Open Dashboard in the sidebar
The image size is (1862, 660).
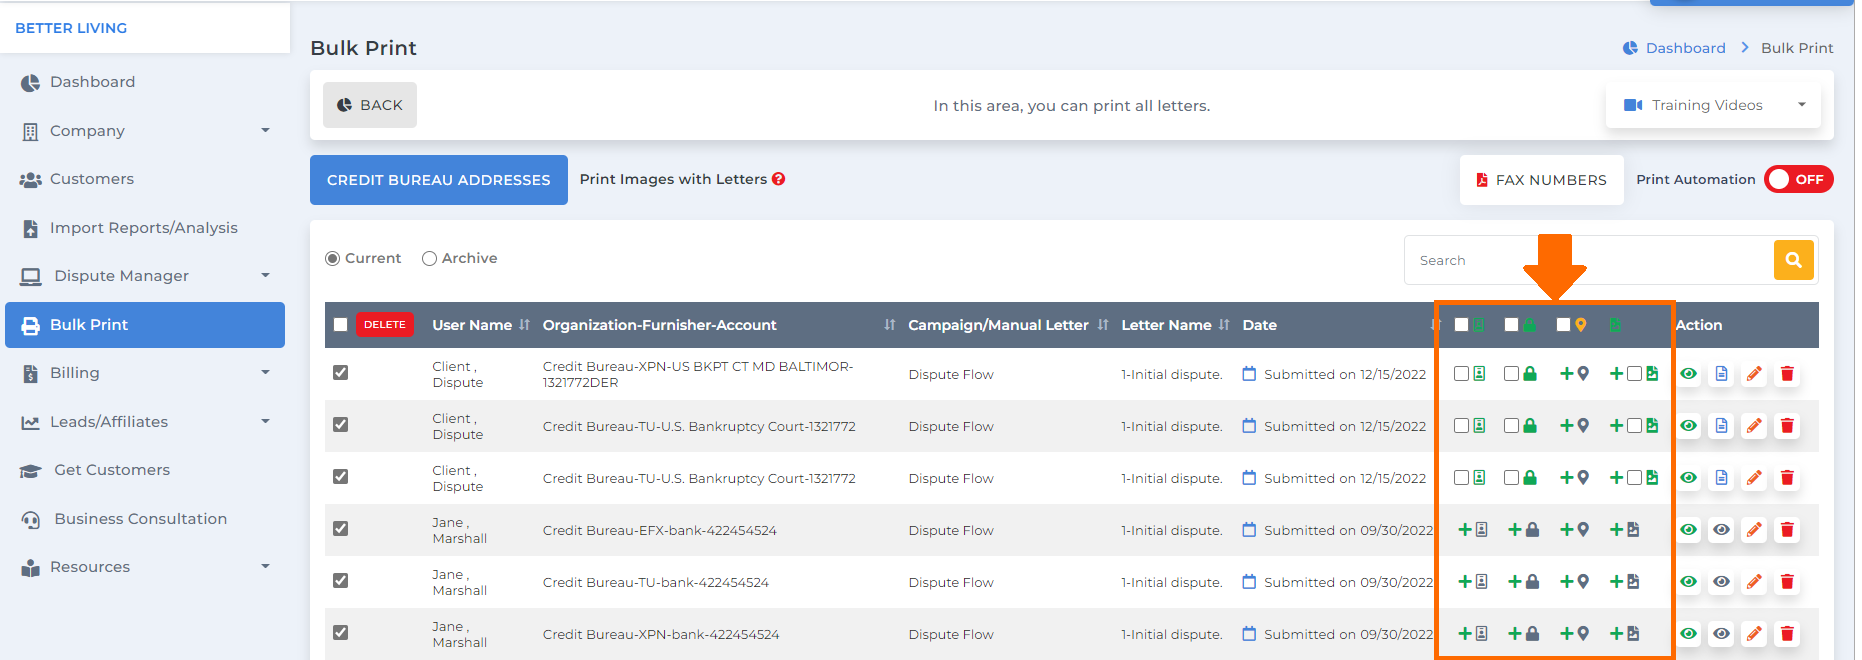coord(145,82)
